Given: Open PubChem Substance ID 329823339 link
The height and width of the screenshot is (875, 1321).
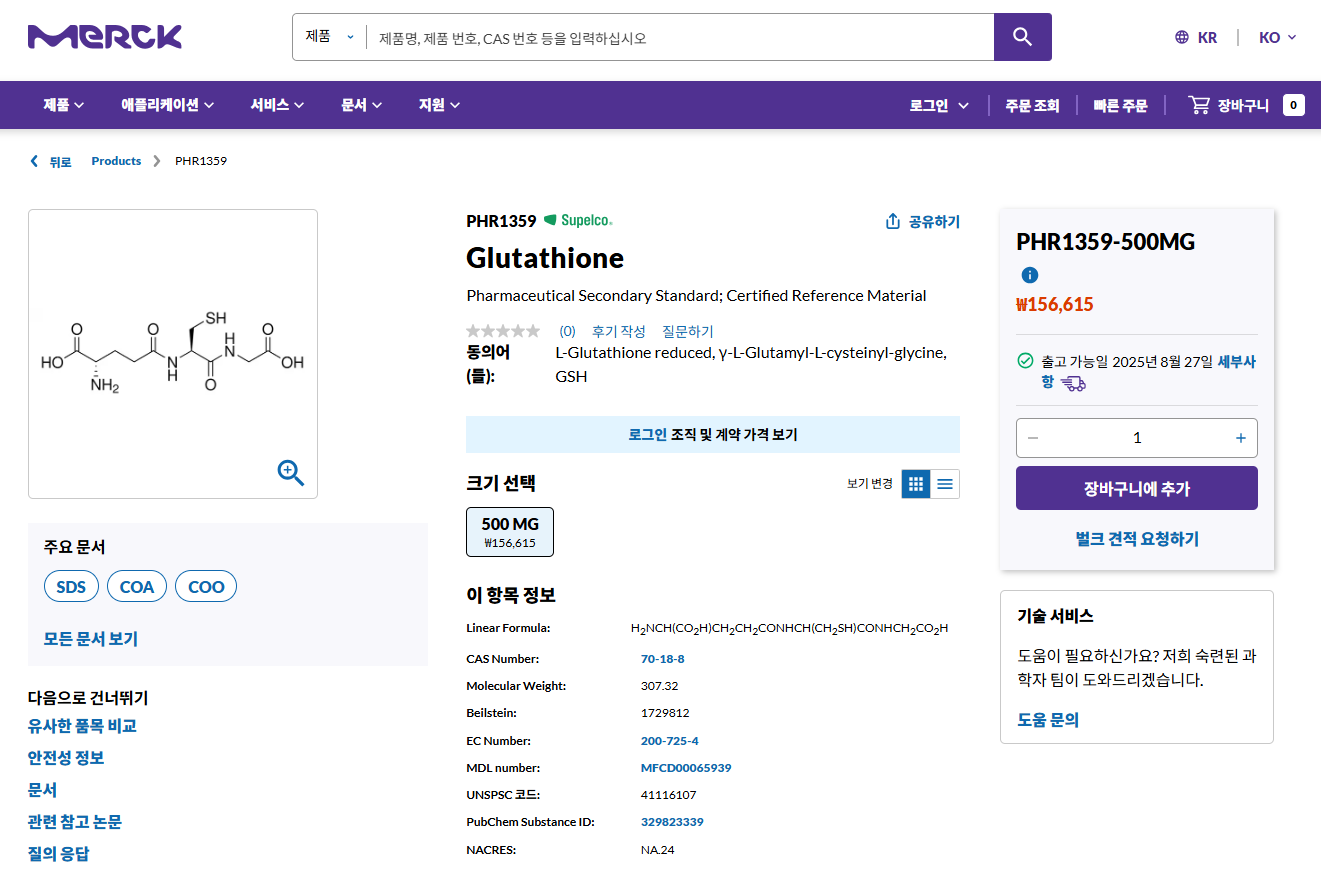Looking at the screenshot, I should 672,822.
